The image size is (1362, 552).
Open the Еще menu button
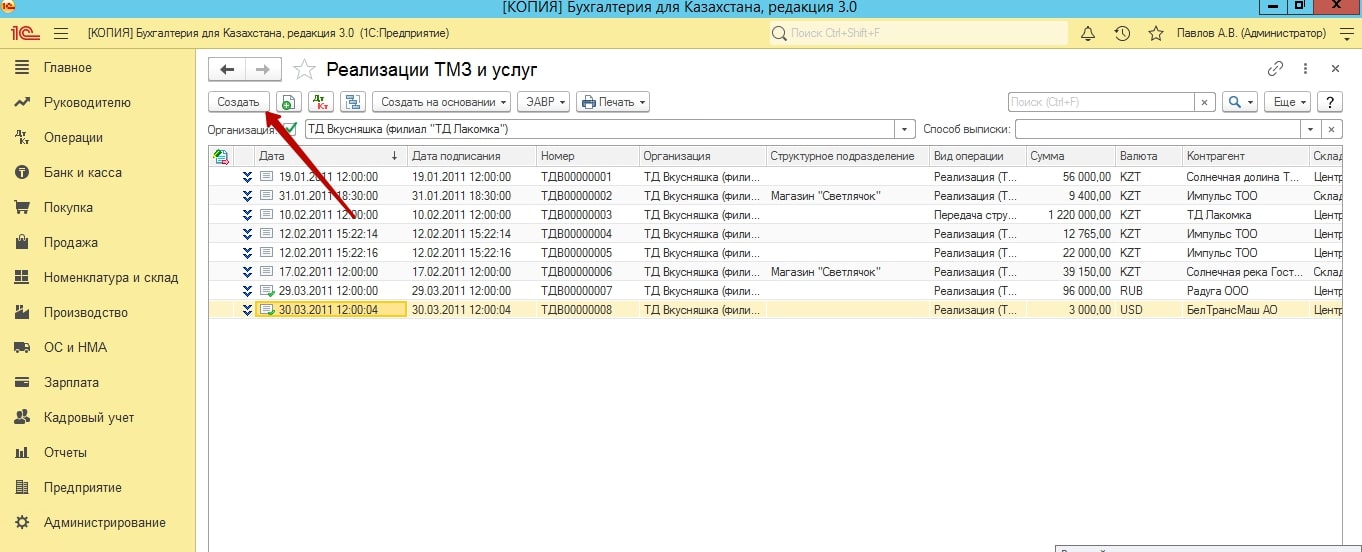1286,102
